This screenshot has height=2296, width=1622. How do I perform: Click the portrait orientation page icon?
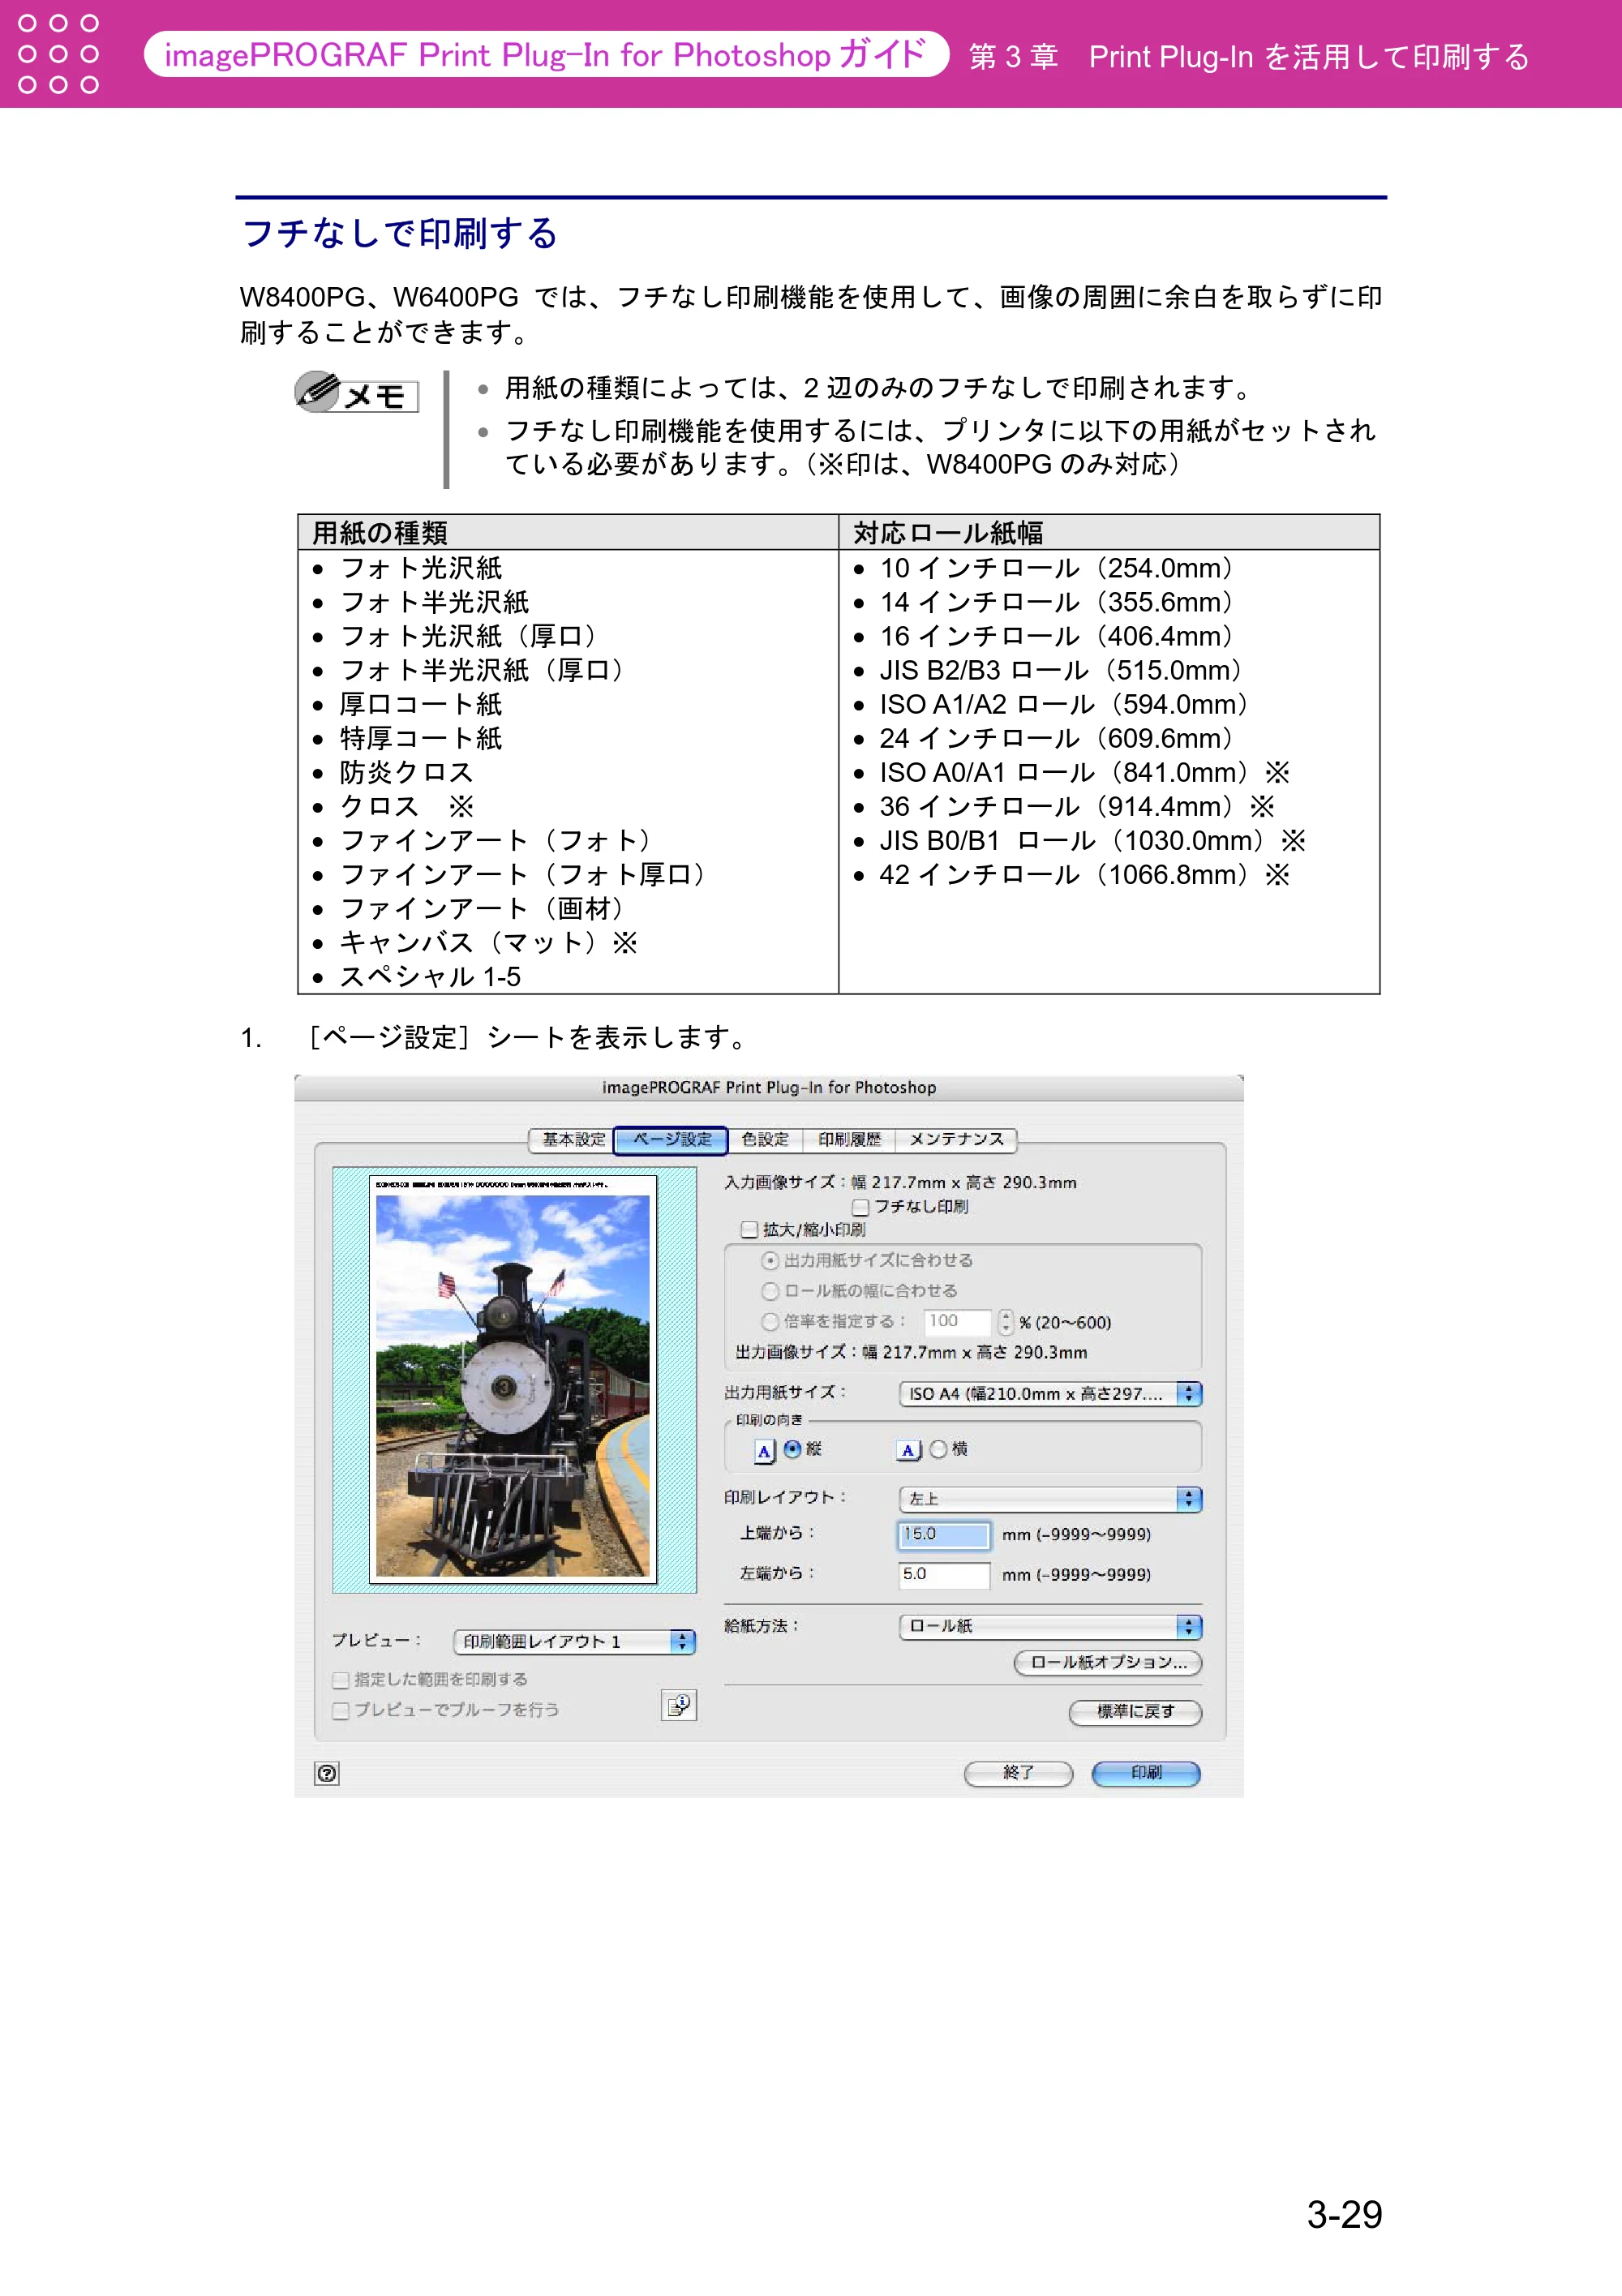(x=765, y=1450)
